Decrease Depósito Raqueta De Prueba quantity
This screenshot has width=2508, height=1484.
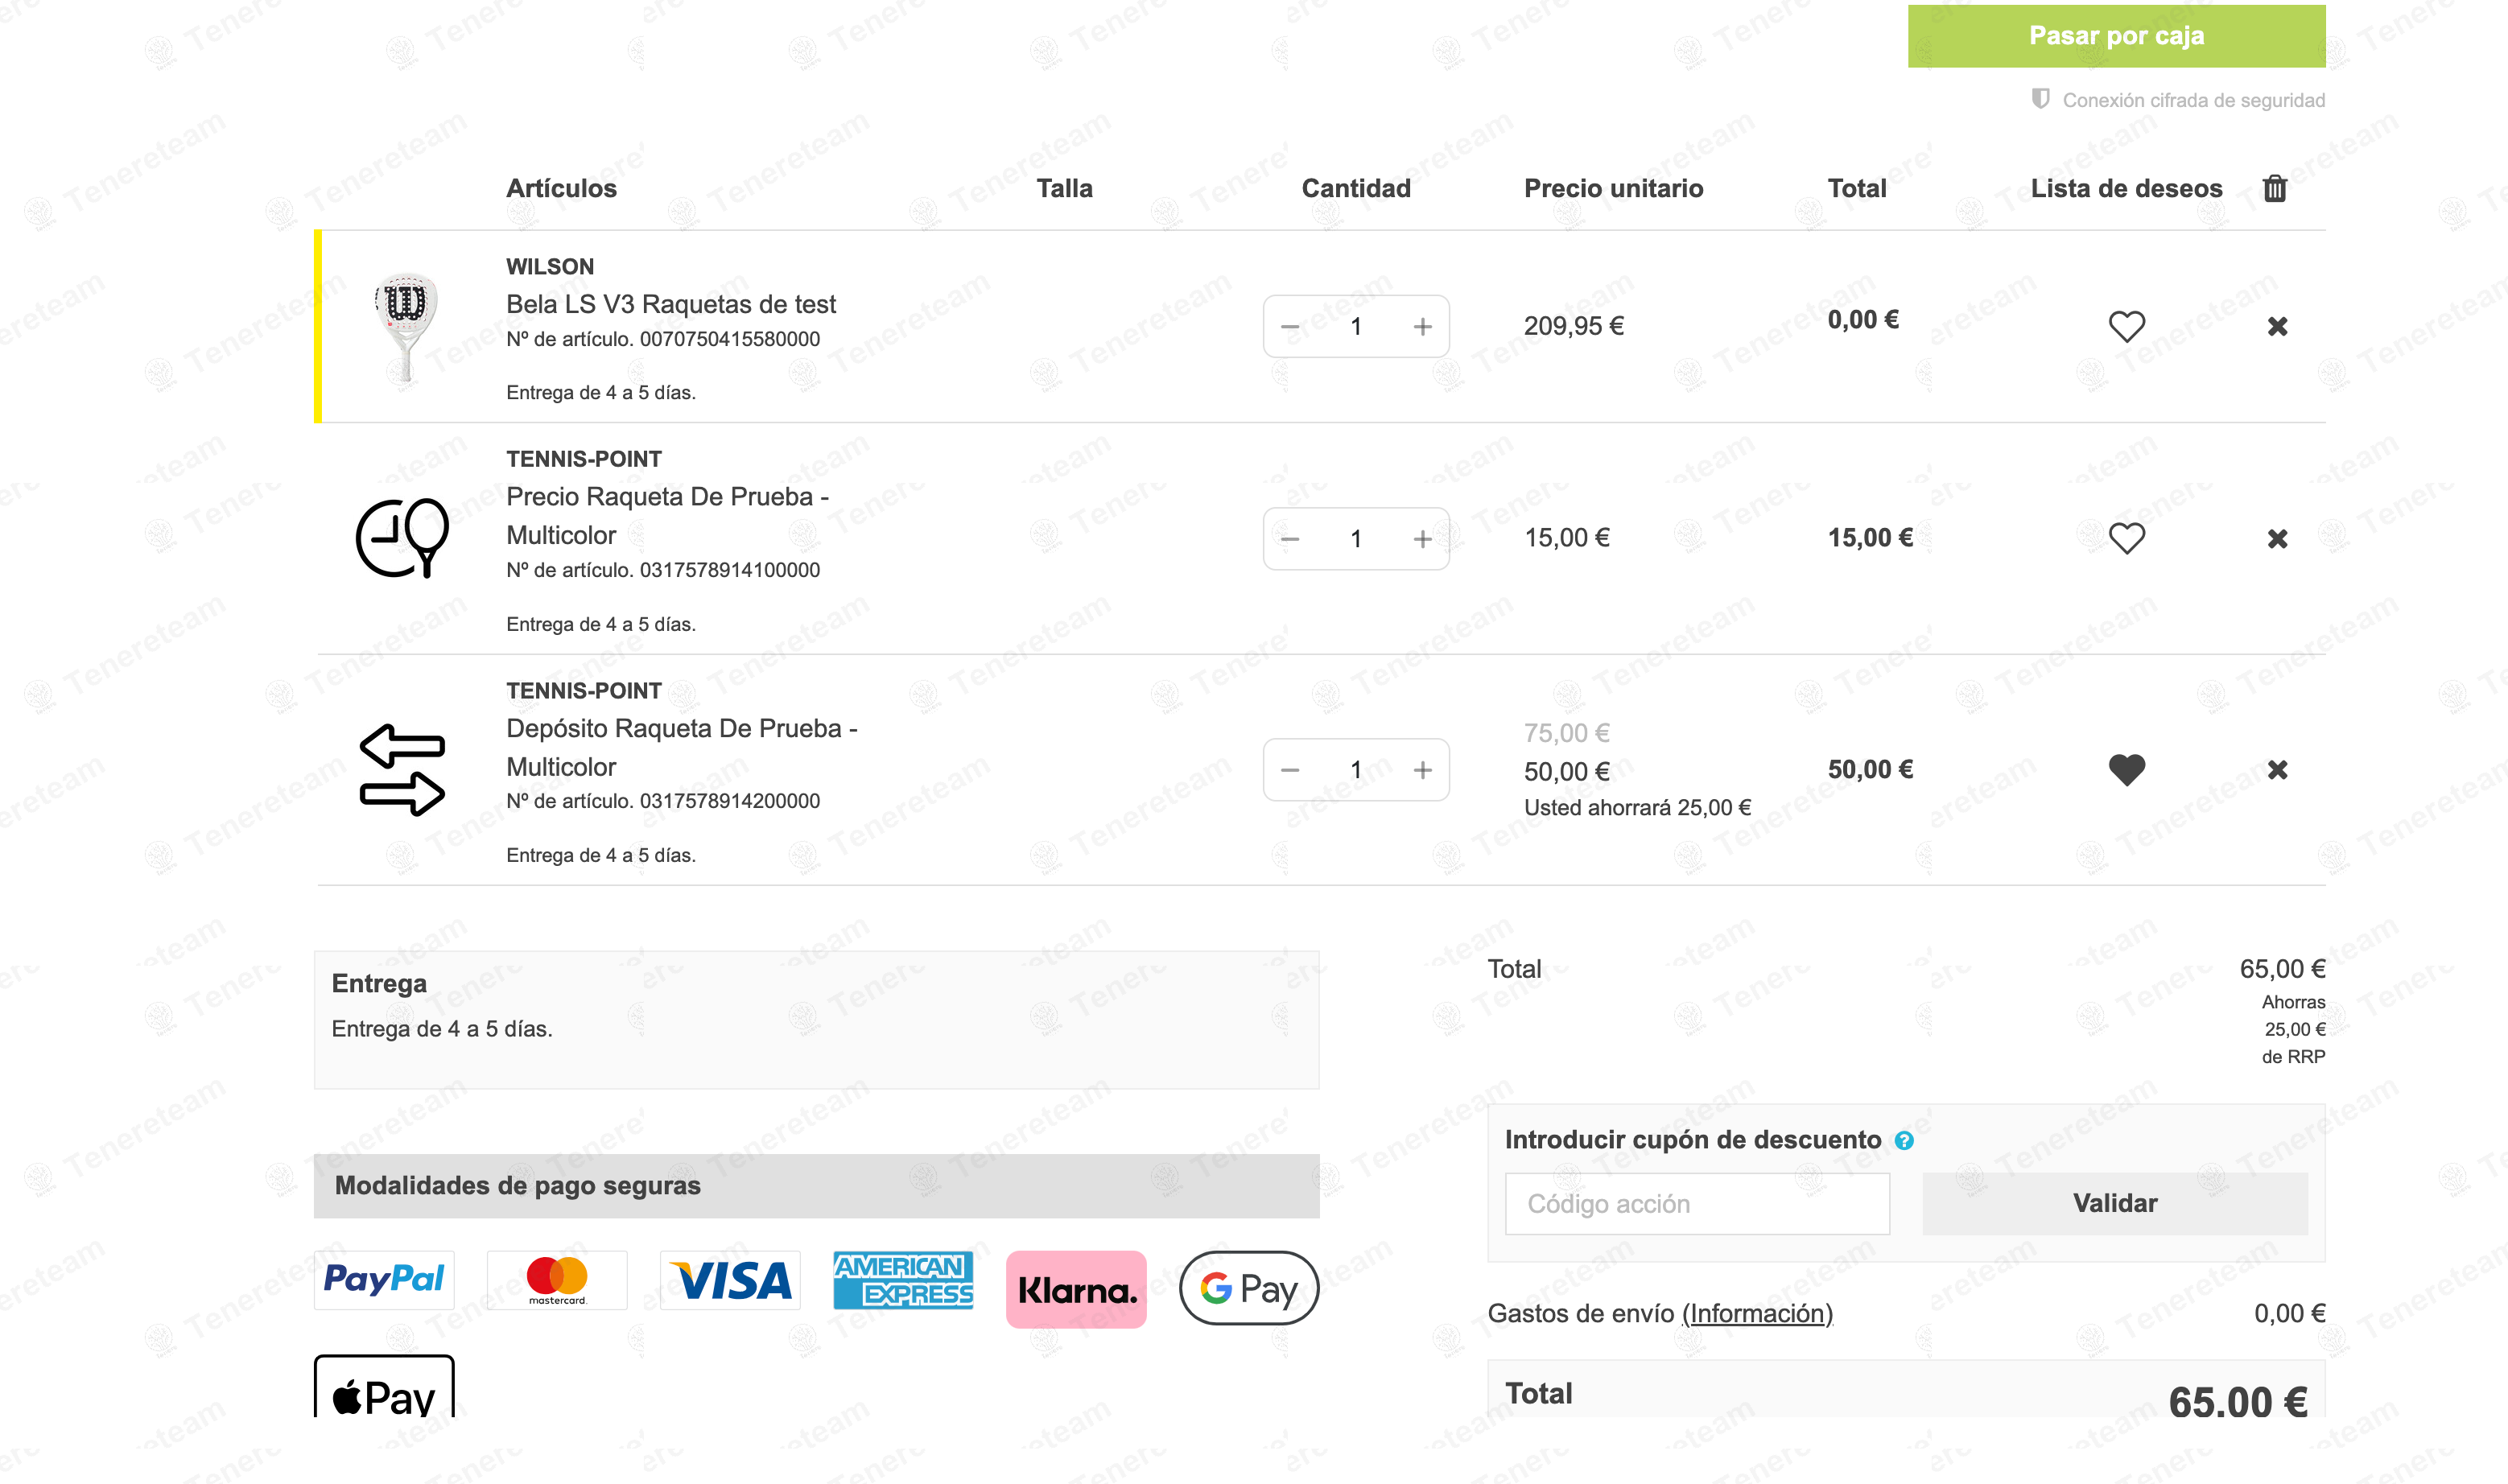[x=1290, y=771]
